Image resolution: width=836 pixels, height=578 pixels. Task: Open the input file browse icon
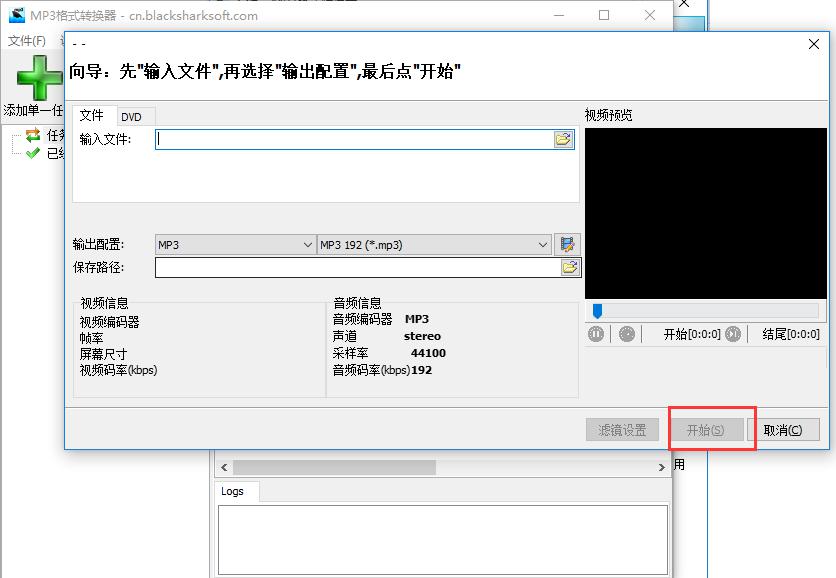click(x=565, y=139)
